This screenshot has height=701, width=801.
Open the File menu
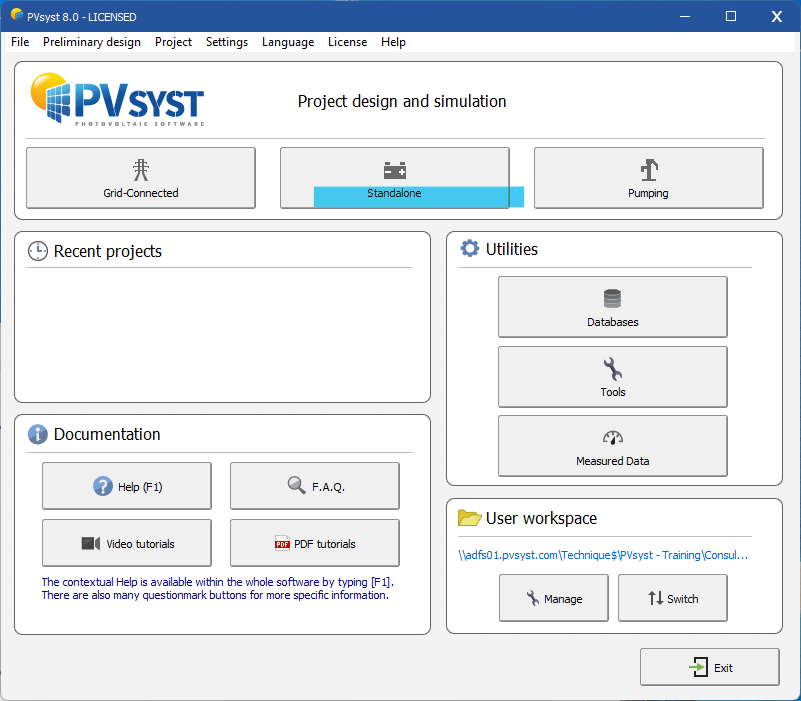tap(20, 42)
